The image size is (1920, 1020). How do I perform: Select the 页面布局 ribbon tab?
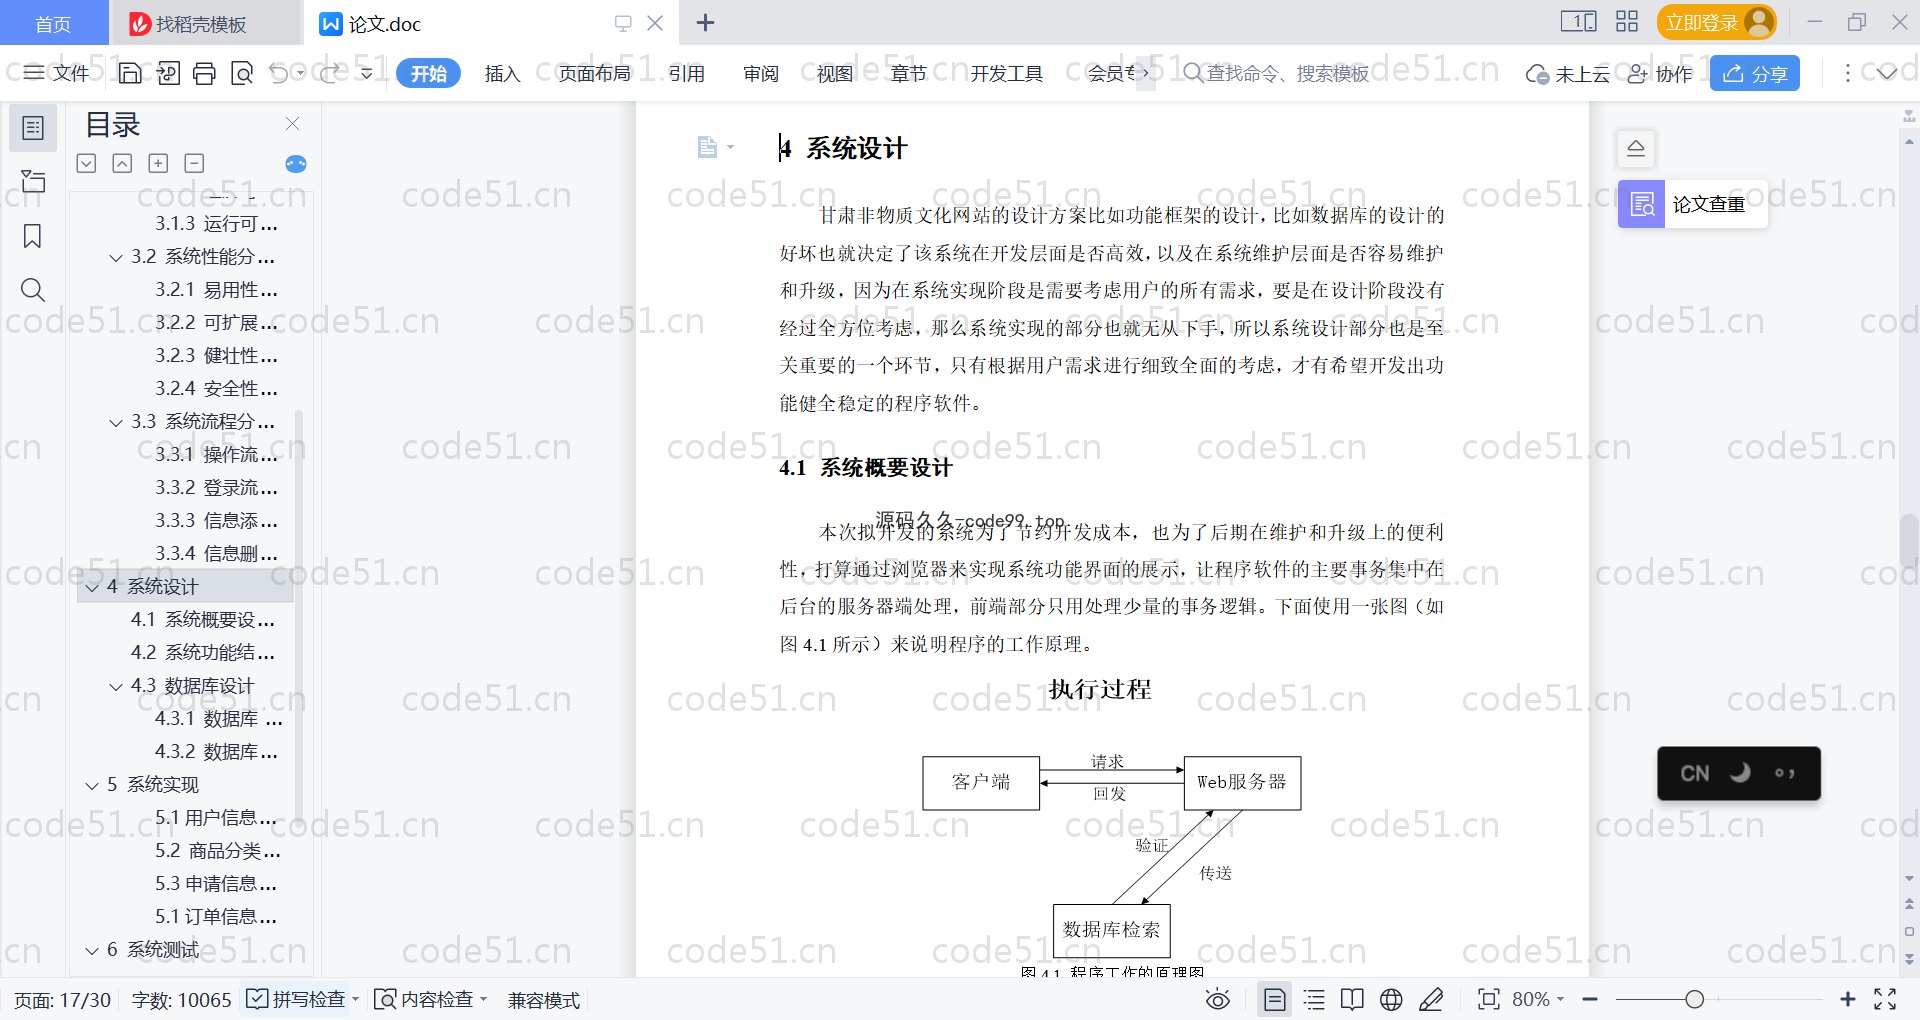click(x=594, y=73)
